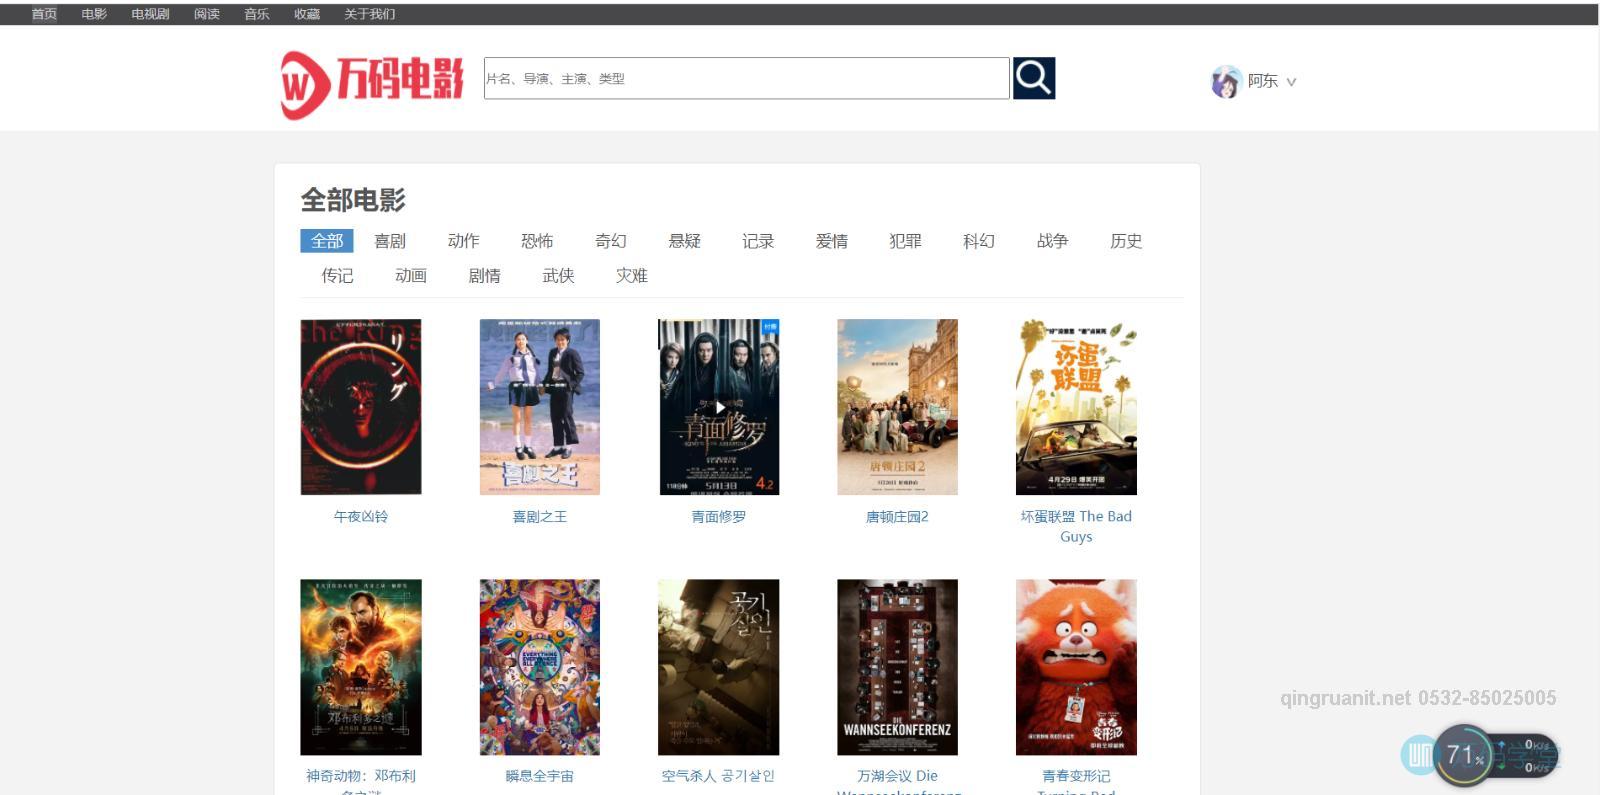Open 阅读 in top navigation

(x=207, y=14)
